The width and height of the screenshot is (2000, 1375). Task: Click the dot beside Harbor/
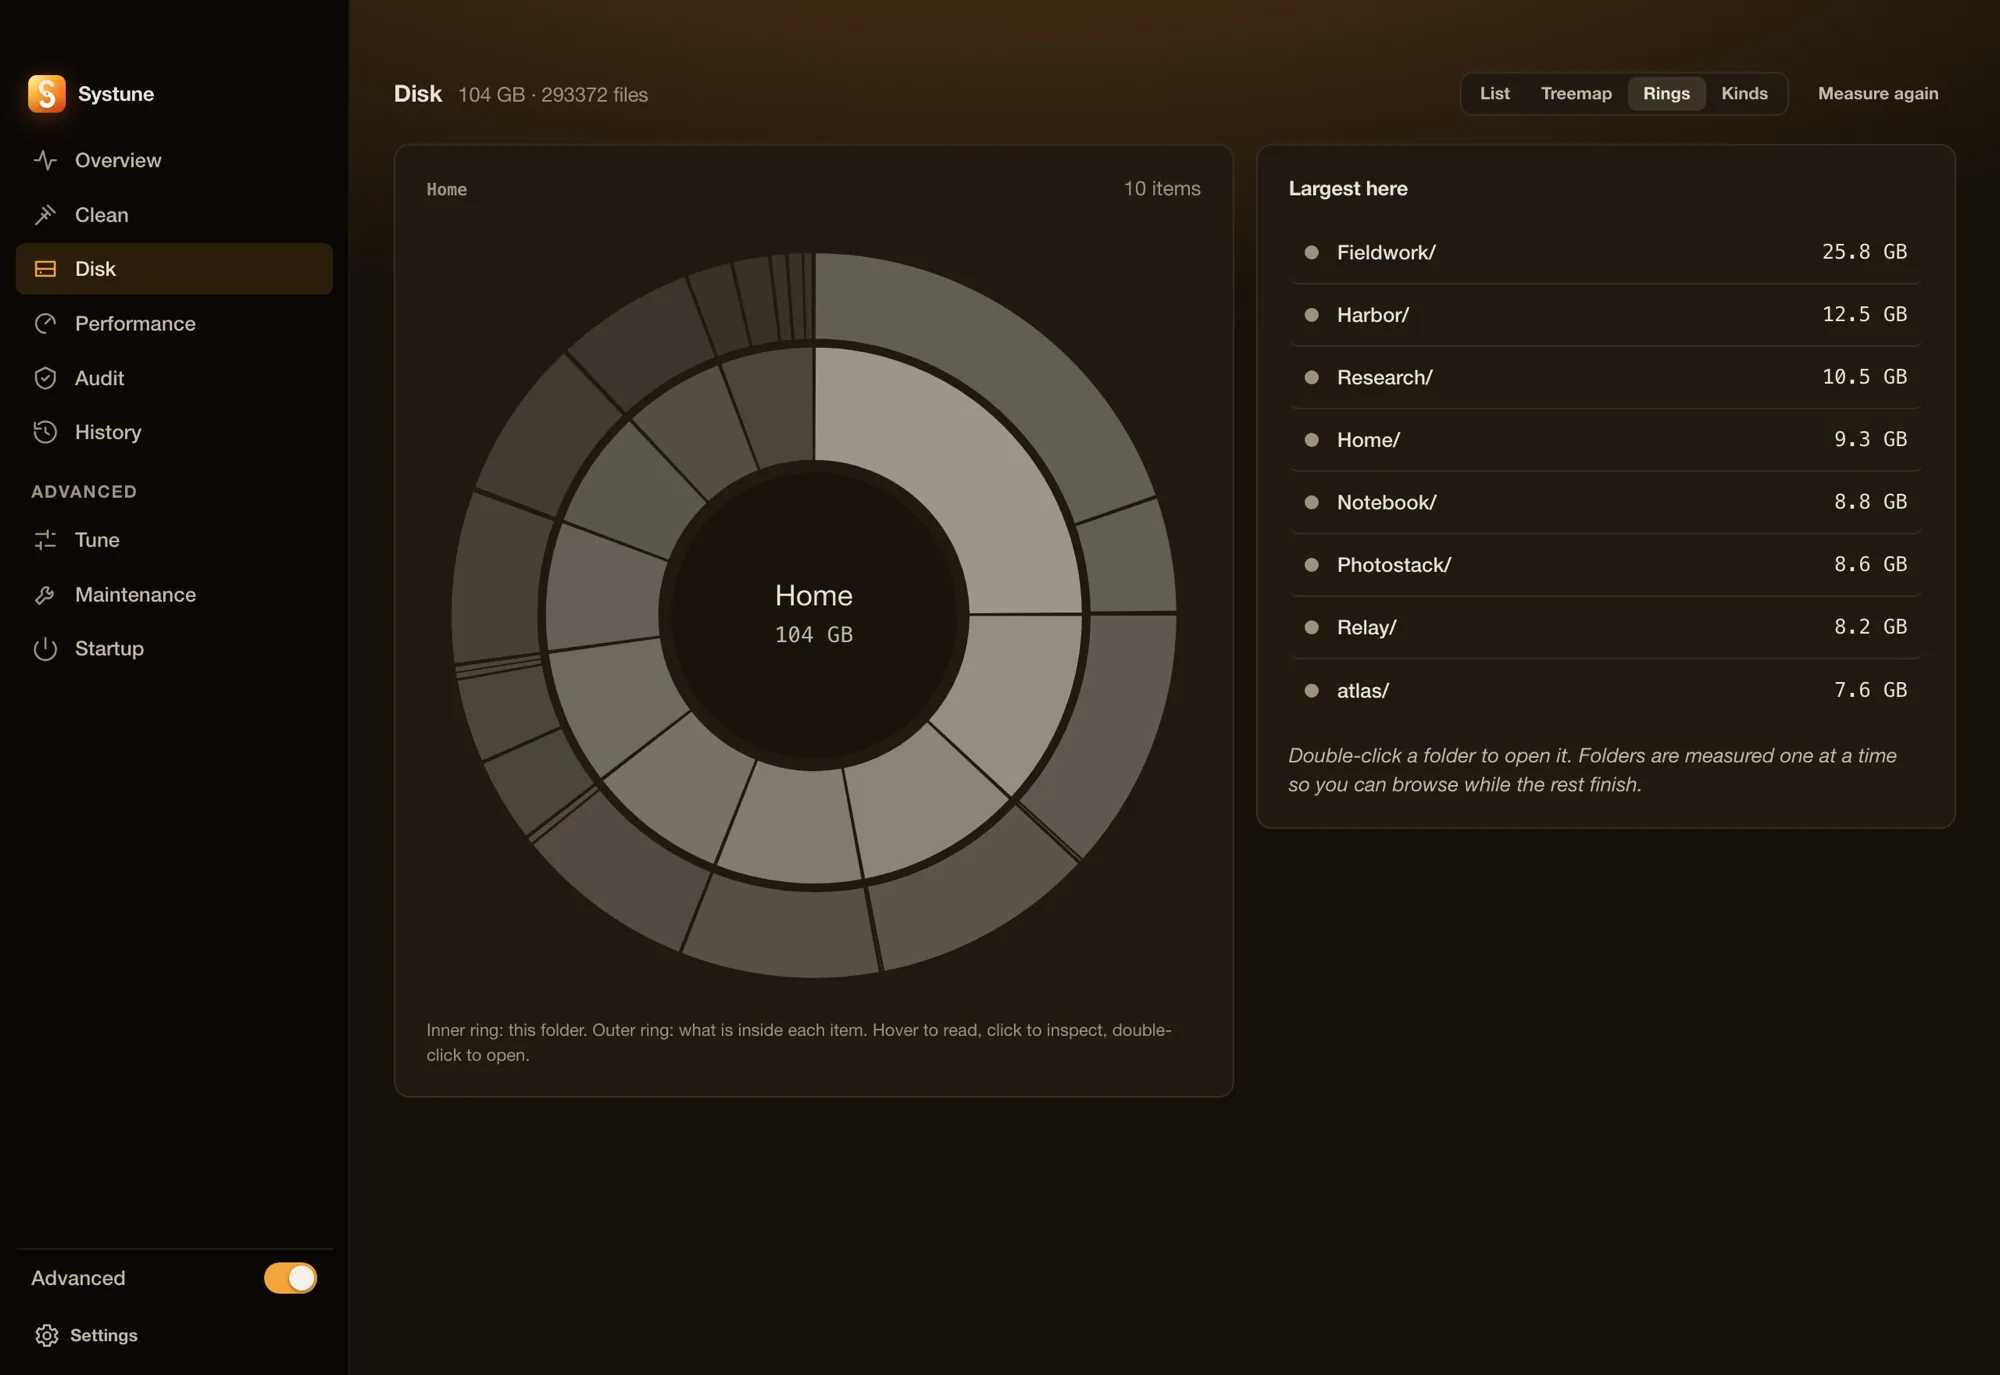pos(1311,315)
